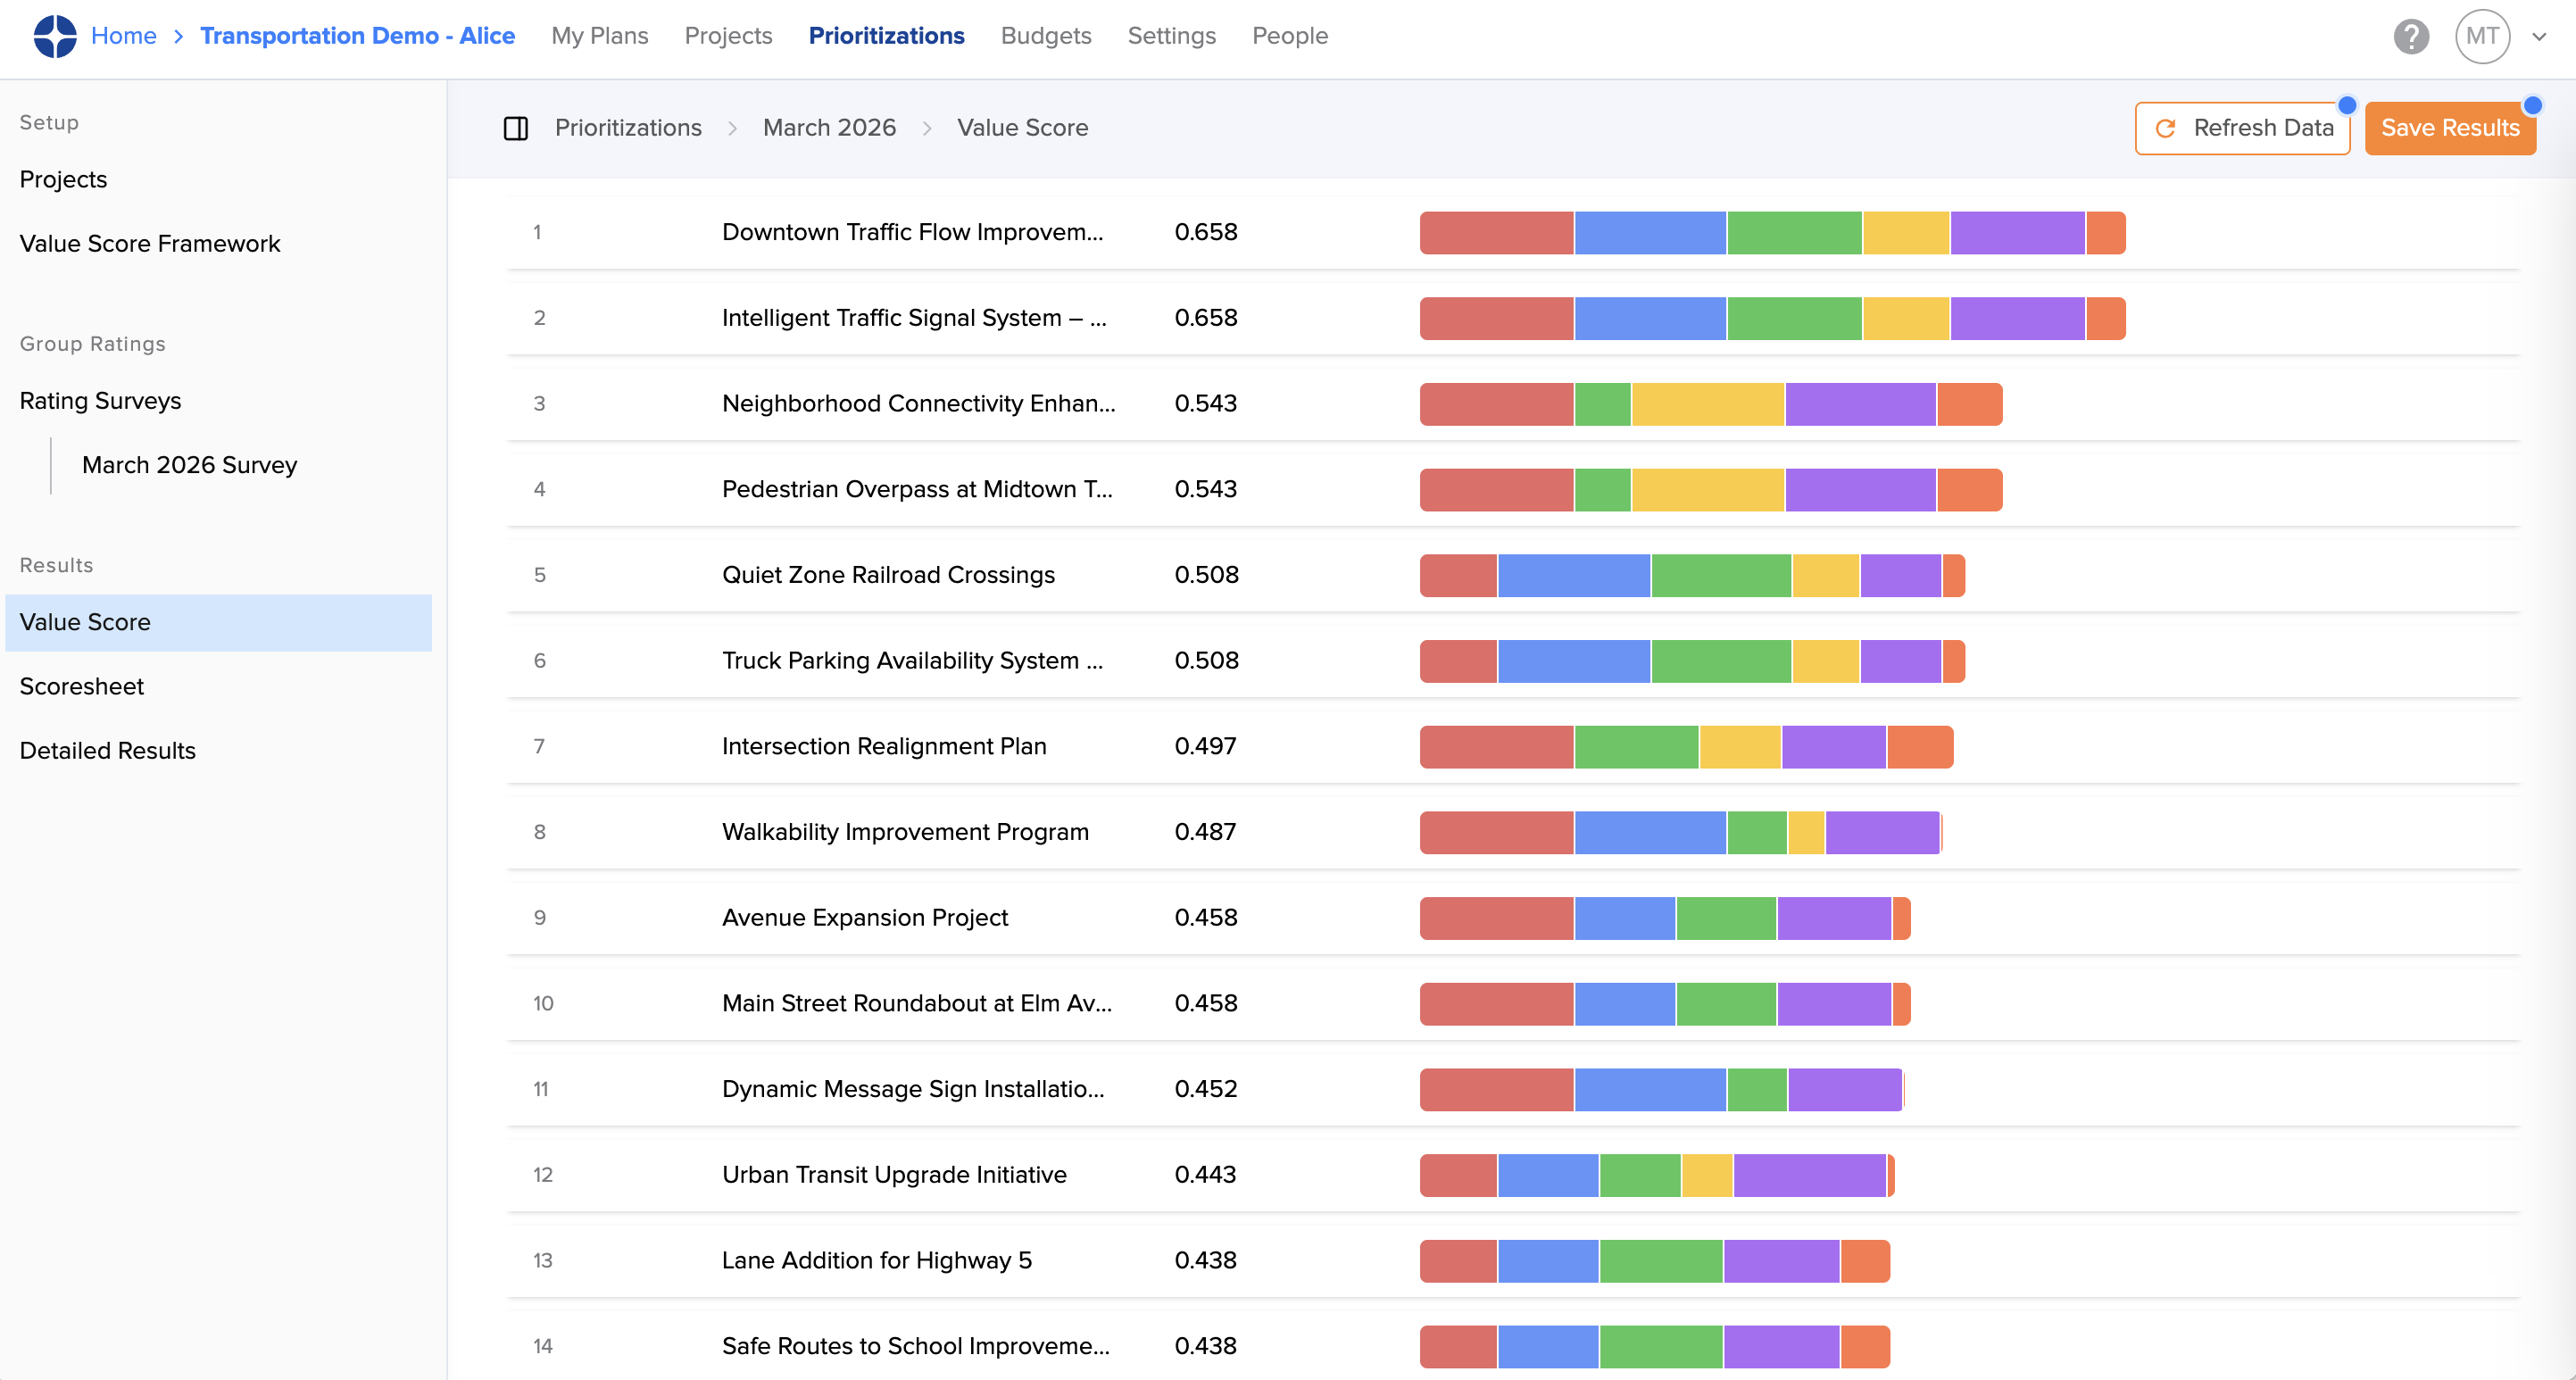The width and height of the screenshot is (2576, 1380).
Task: Select the Quiet Zone Railroad Crossings row
Action: (888, 575)
